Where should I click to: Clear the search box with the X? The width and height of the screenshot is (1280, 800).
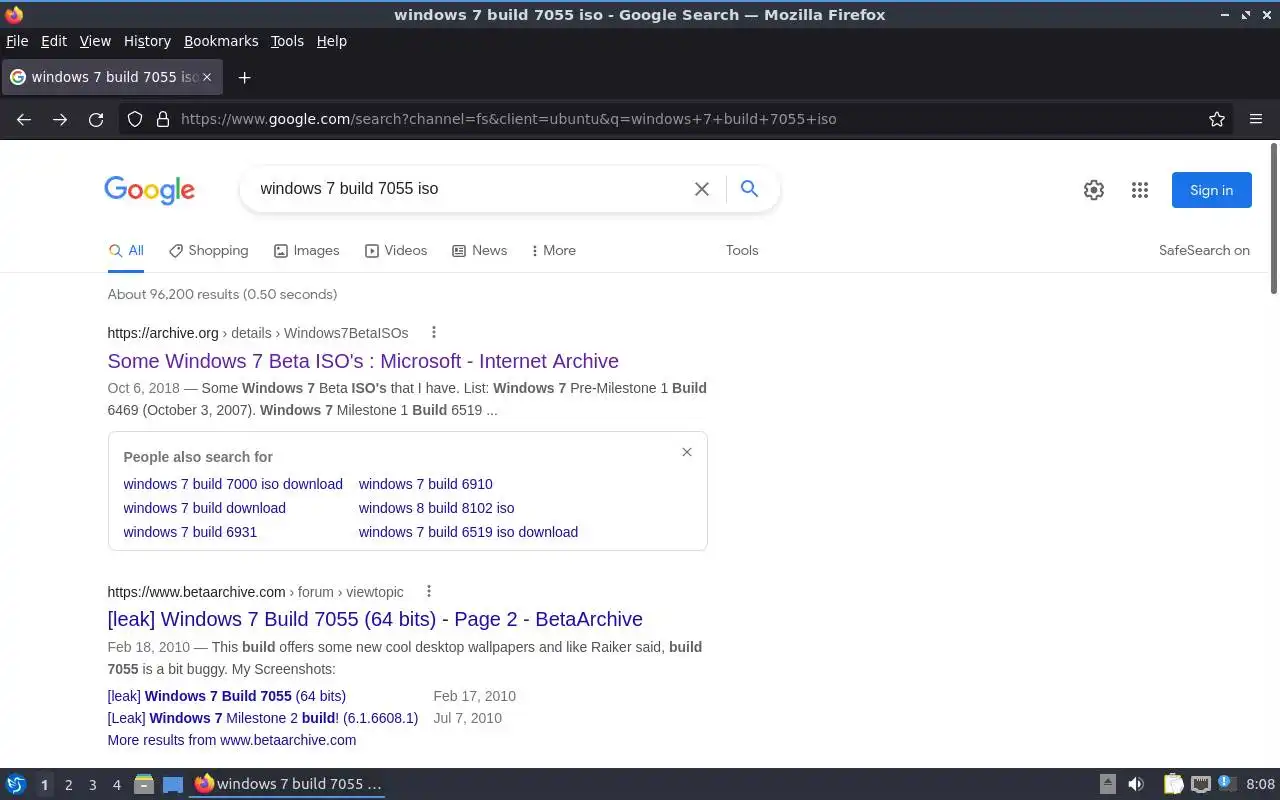tap(702, 189)
